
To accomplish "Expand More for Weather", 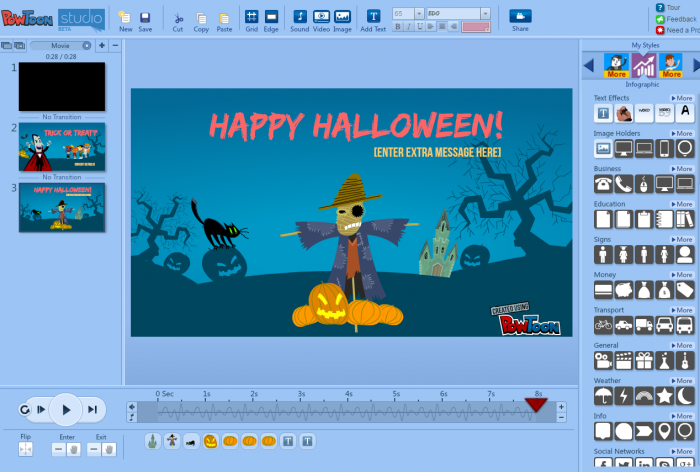I will click(x=682, y=381).
